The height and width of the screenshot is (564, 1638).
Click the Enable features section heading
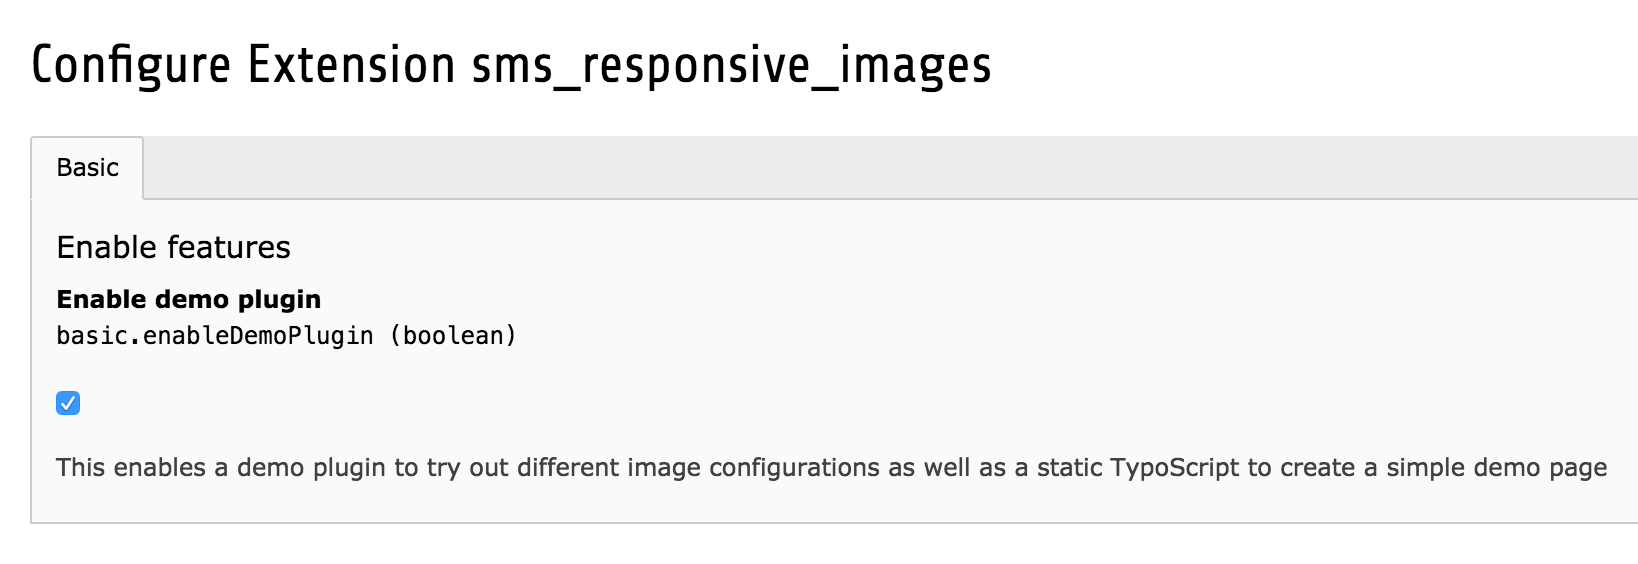tap(174, 247)
